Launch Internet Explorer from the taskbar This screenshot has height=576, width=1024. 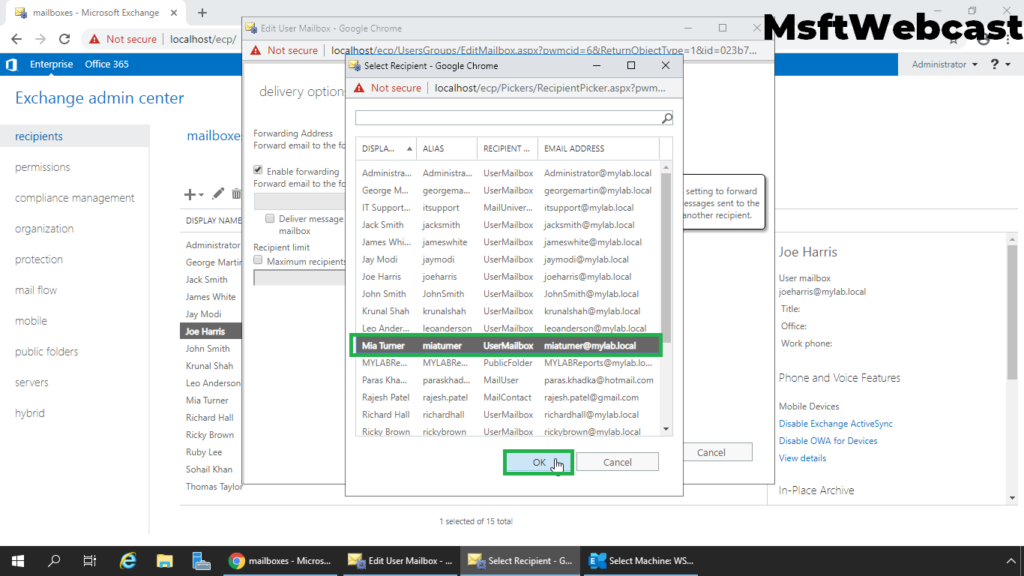click(127, 561)
